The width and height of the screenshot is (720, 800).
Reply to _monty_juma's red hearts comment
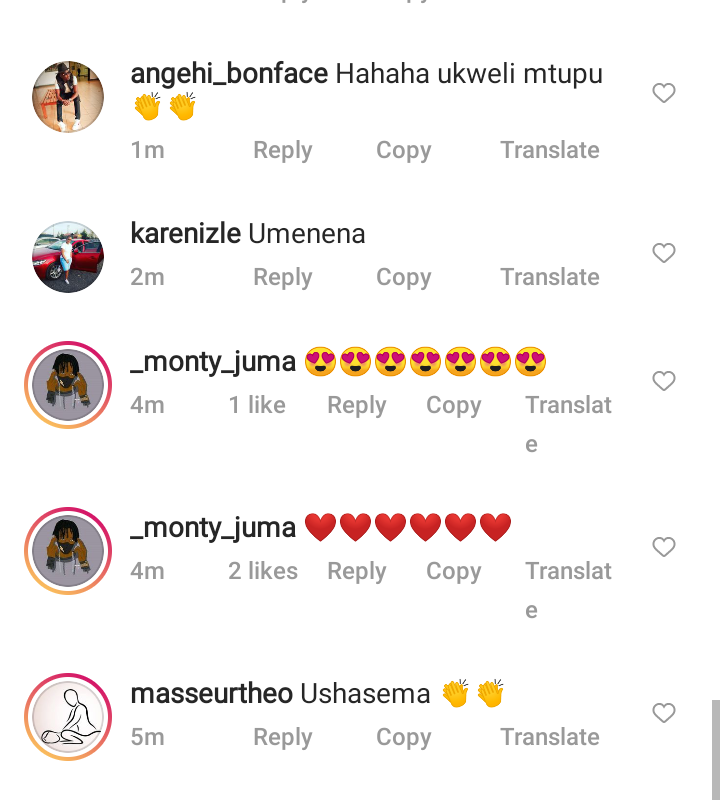(357, 571)
